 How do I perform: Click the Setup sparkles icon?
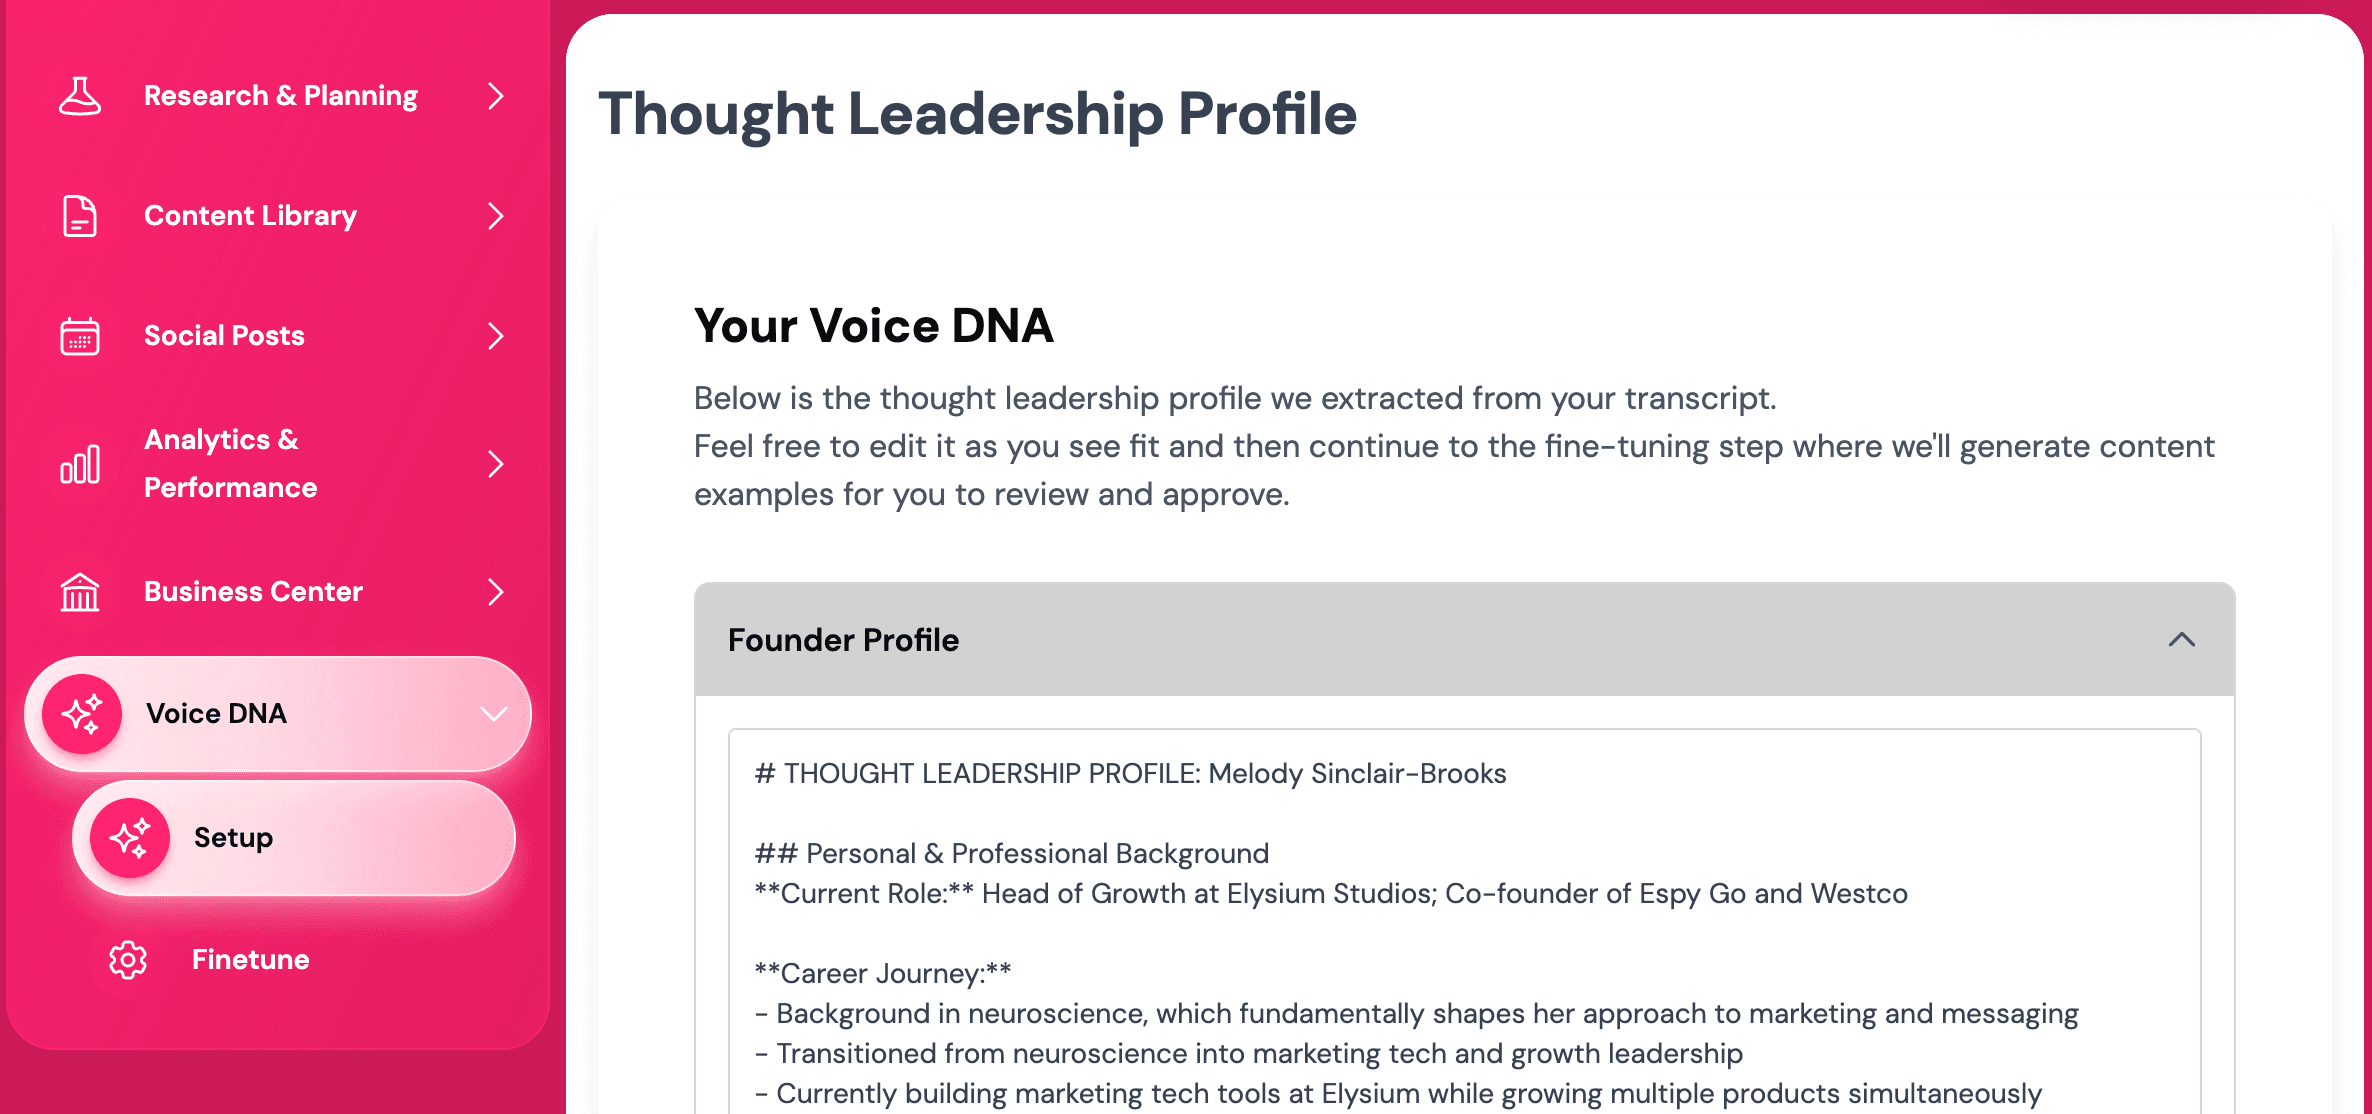click(130, 838)
